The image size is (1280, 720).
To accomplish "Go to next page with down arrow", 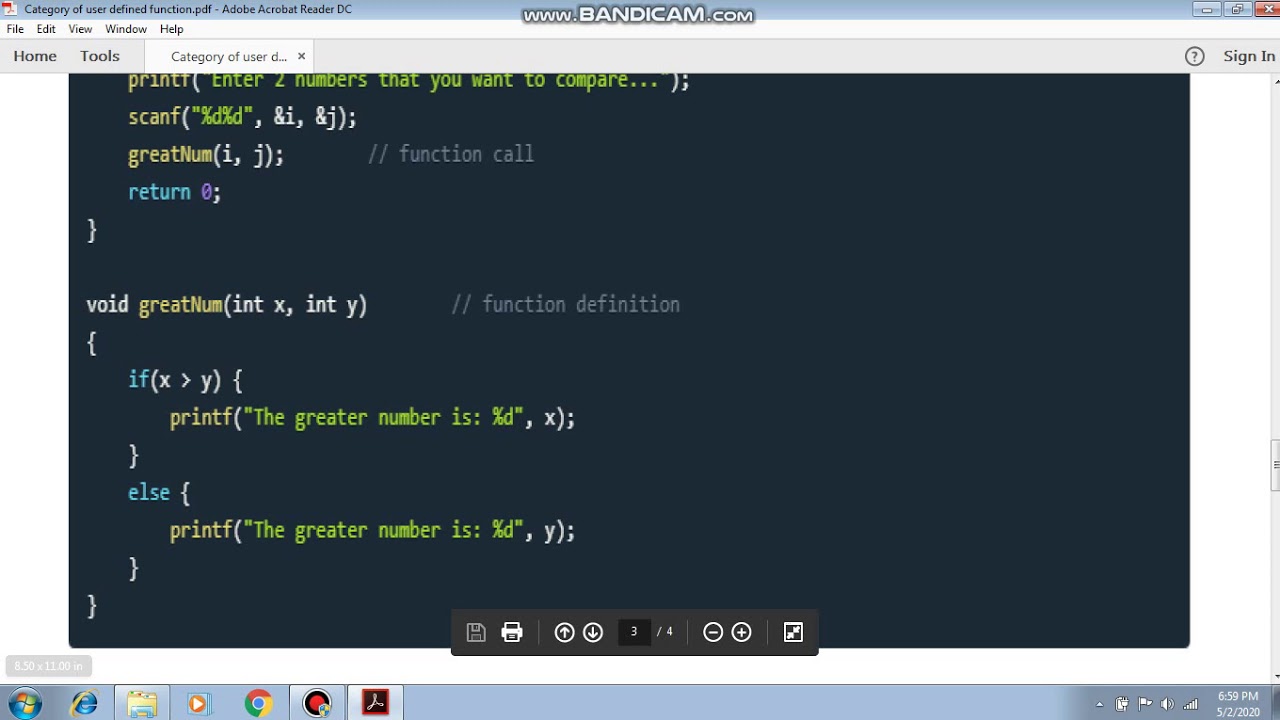I will [x=593, y=632].
